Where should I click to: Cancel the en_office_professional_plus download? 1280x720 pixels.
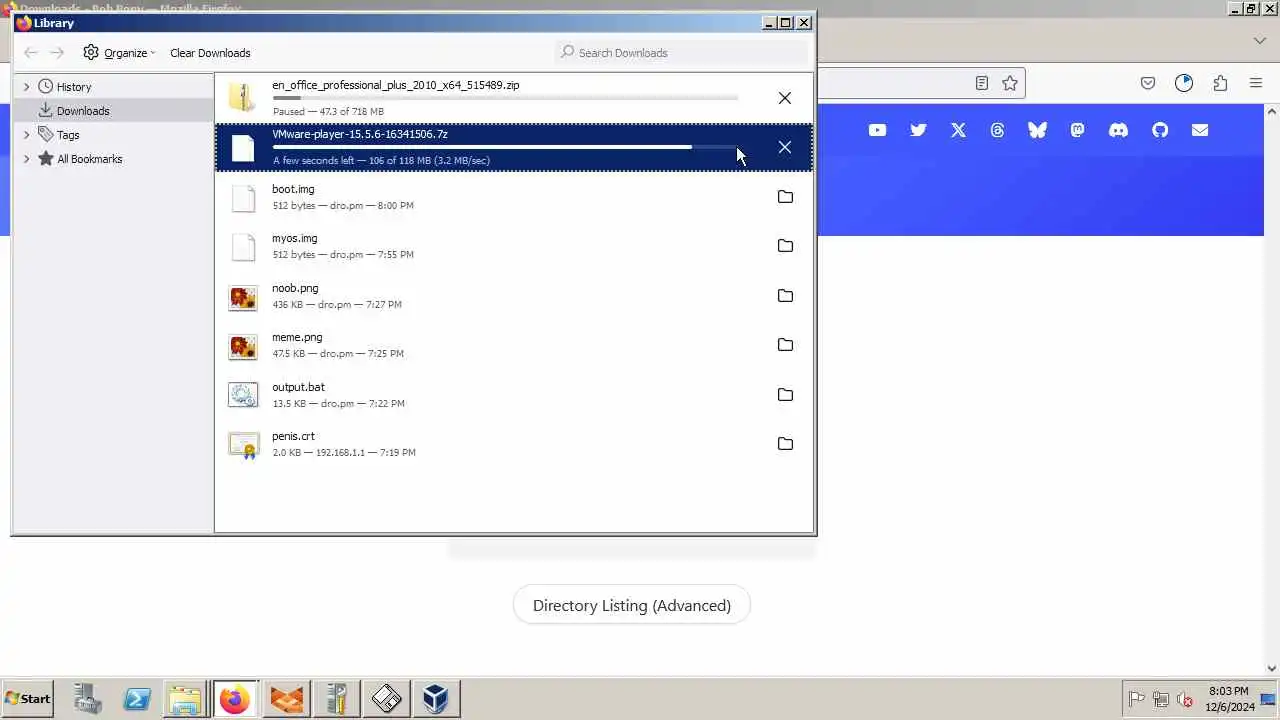pos(785,98)
